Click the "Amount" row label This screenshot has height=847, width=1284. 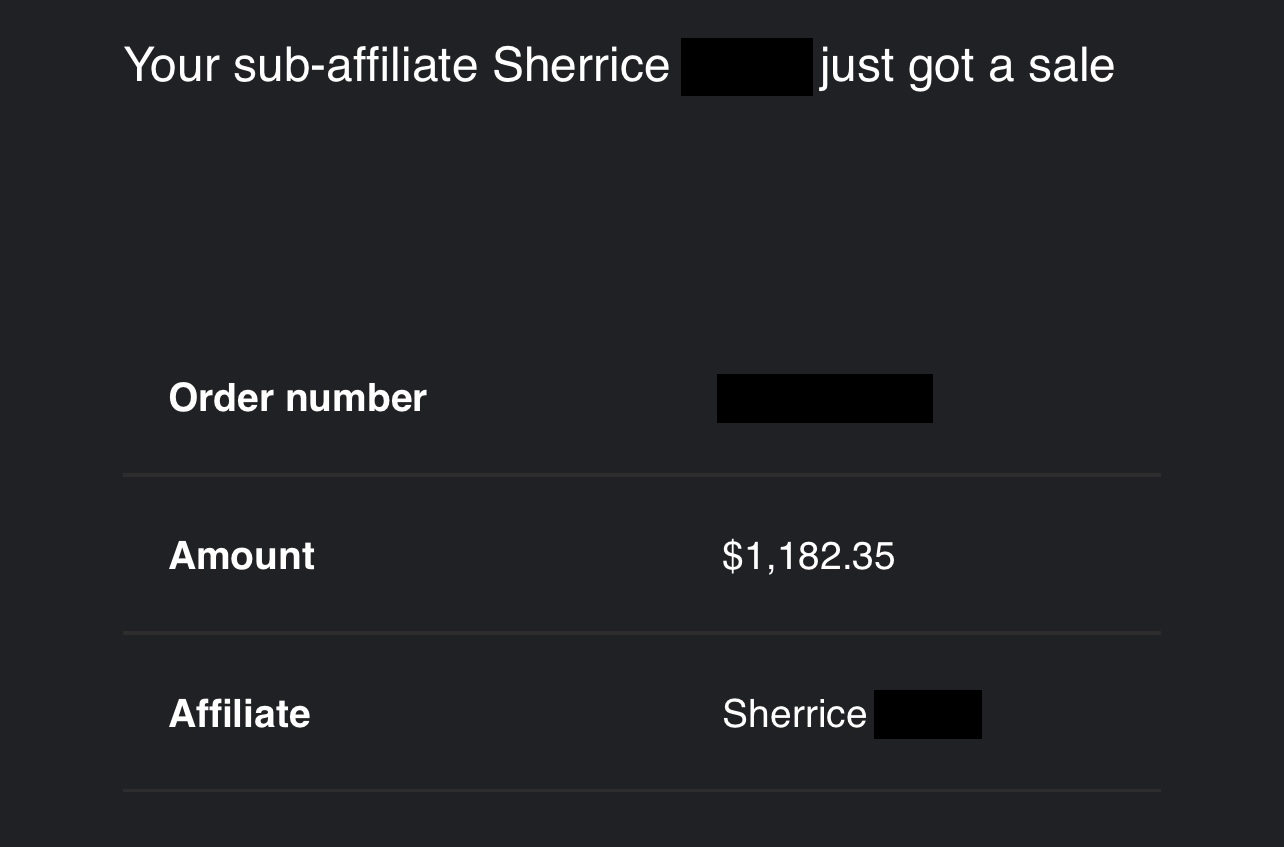241,556
